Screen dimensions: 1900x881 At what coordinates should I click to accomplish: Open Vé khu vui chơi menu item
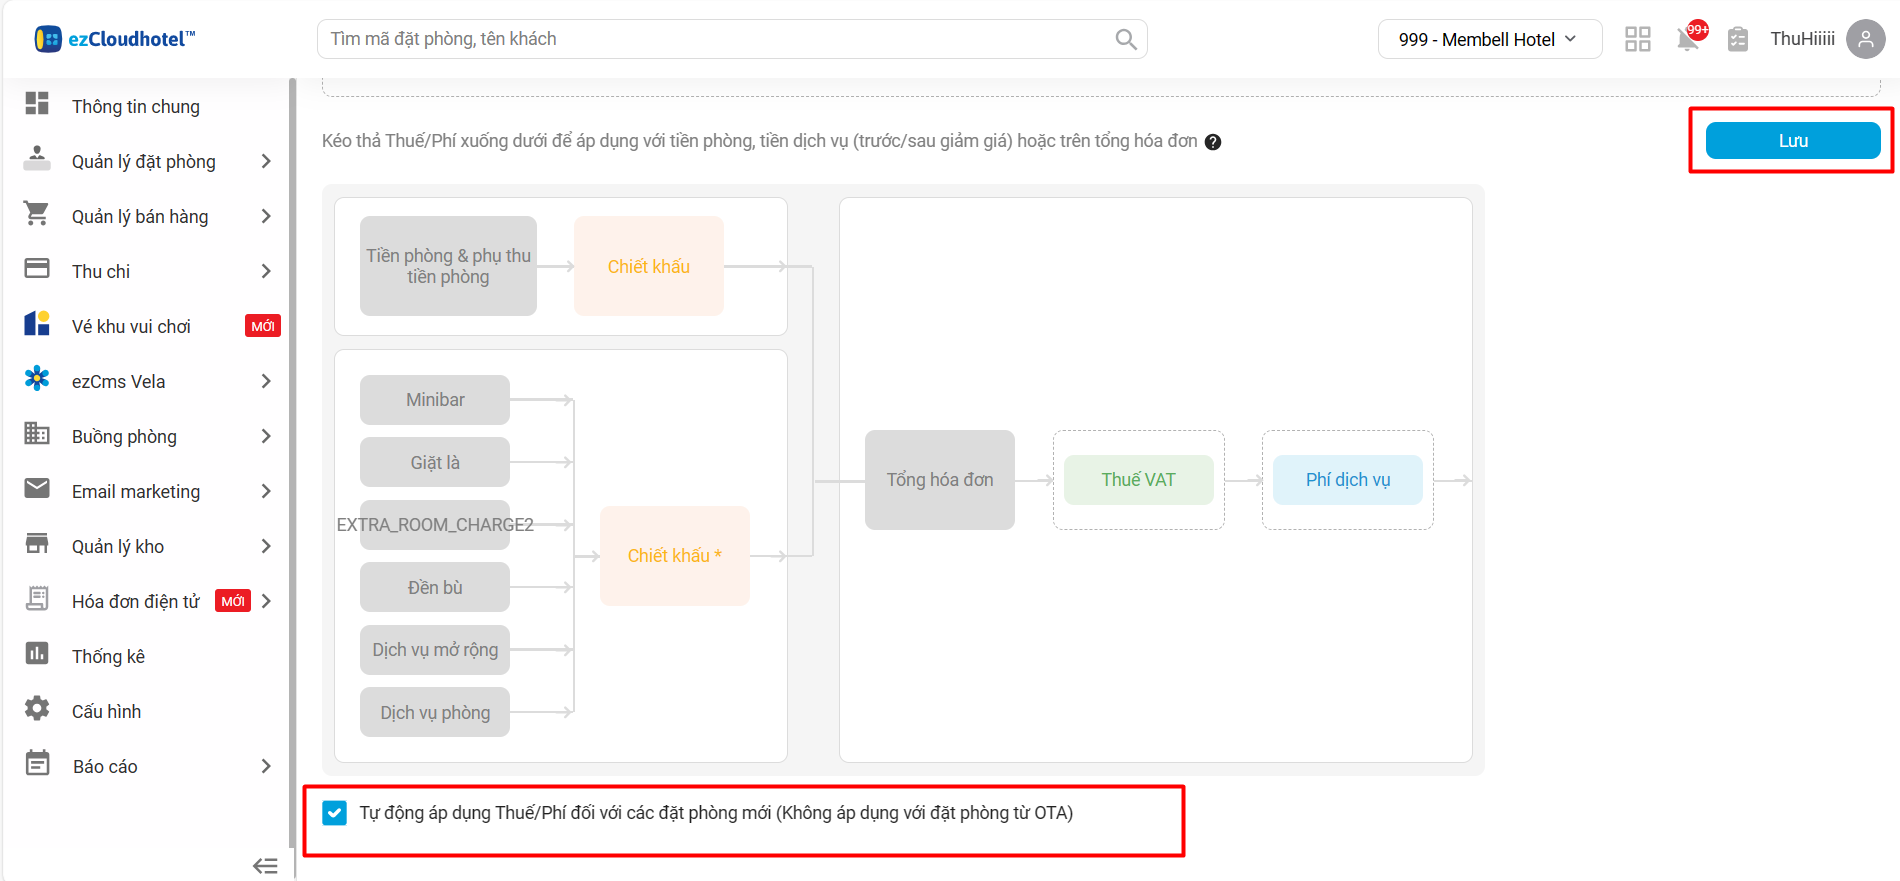[131, 327]
